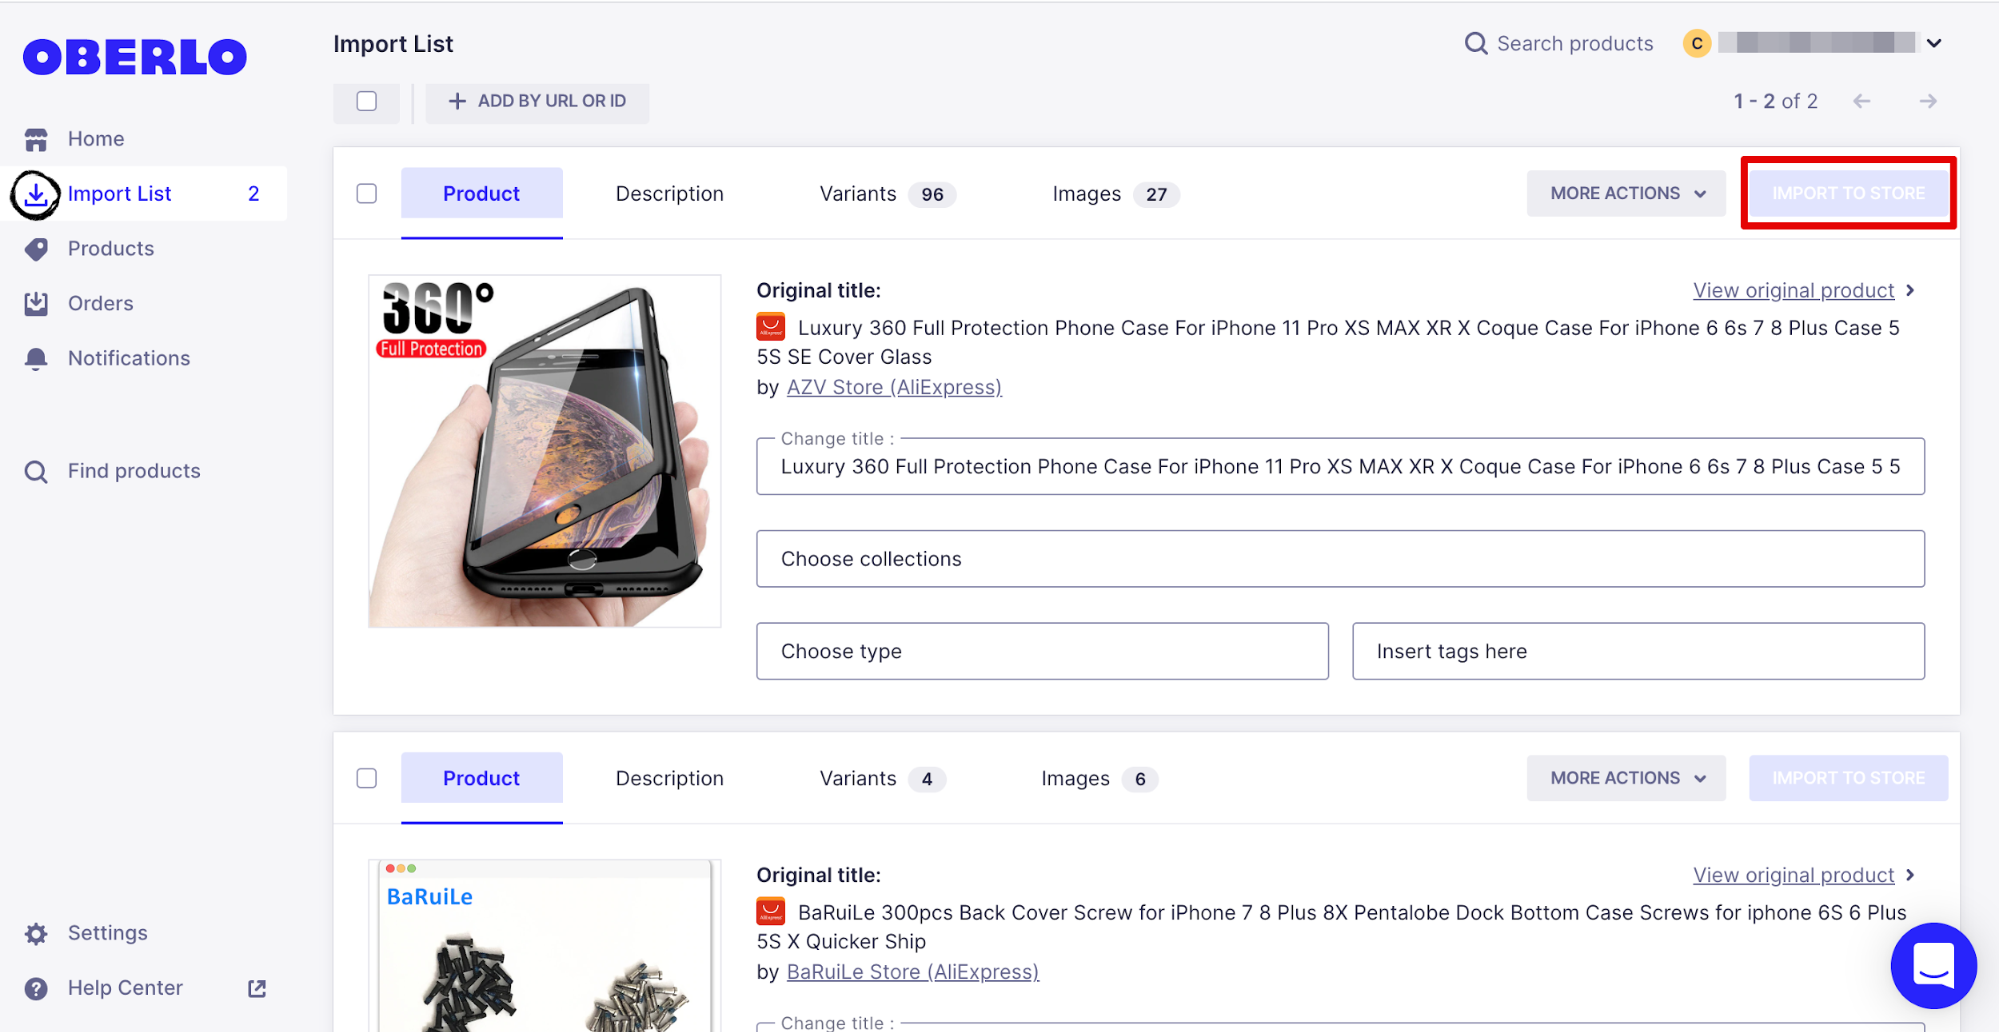1999x1033 pixels.
Task: Click the Import List count badge 2
Action: (254, 194)
